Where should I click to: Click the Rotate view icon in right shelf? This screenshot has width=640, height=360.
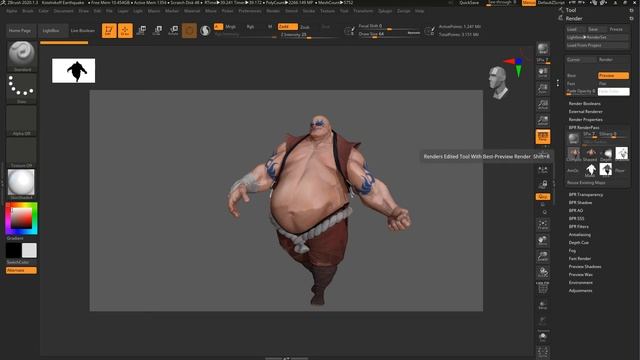pos(543,272)
